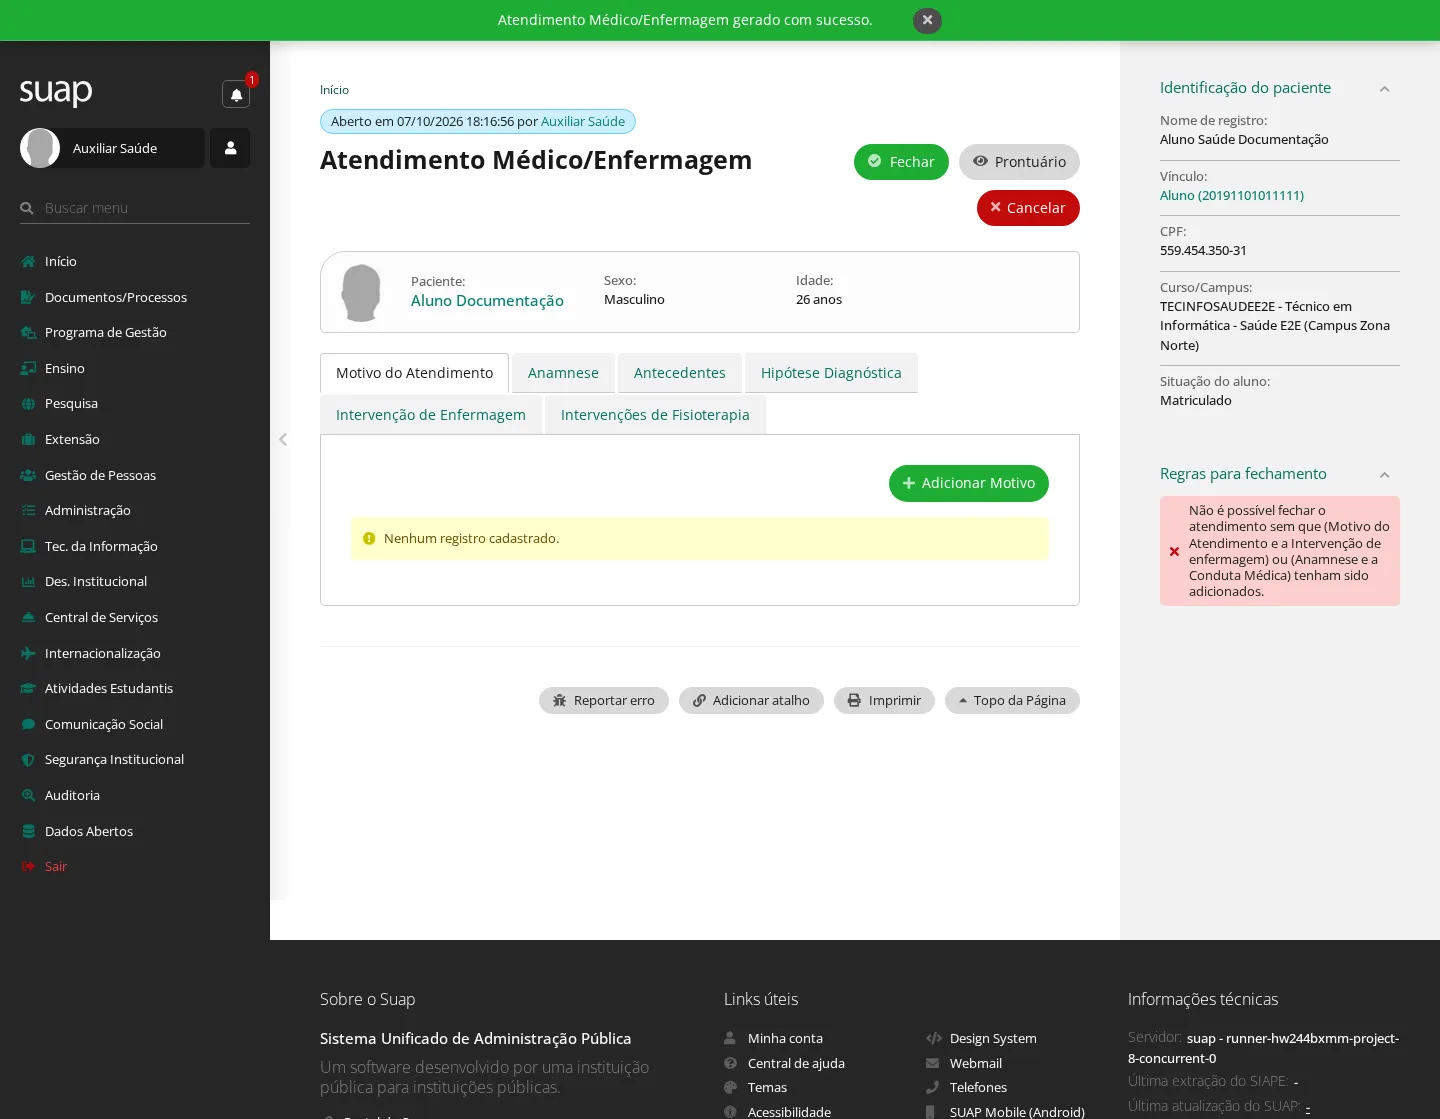The height and width of the screenshot is (1119, 1440).
Task: Click the Extensão sidebar icon
Action: point(28,439)
